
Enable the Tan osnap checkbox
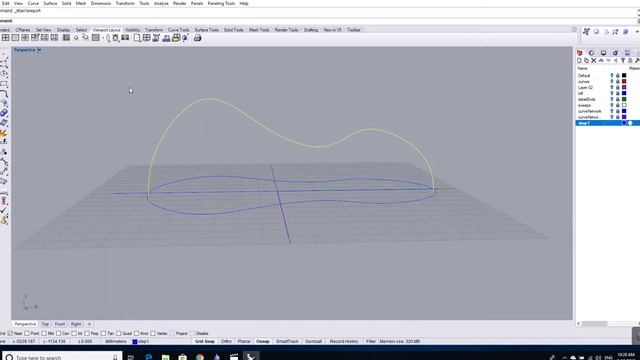(x=103, y=333)
